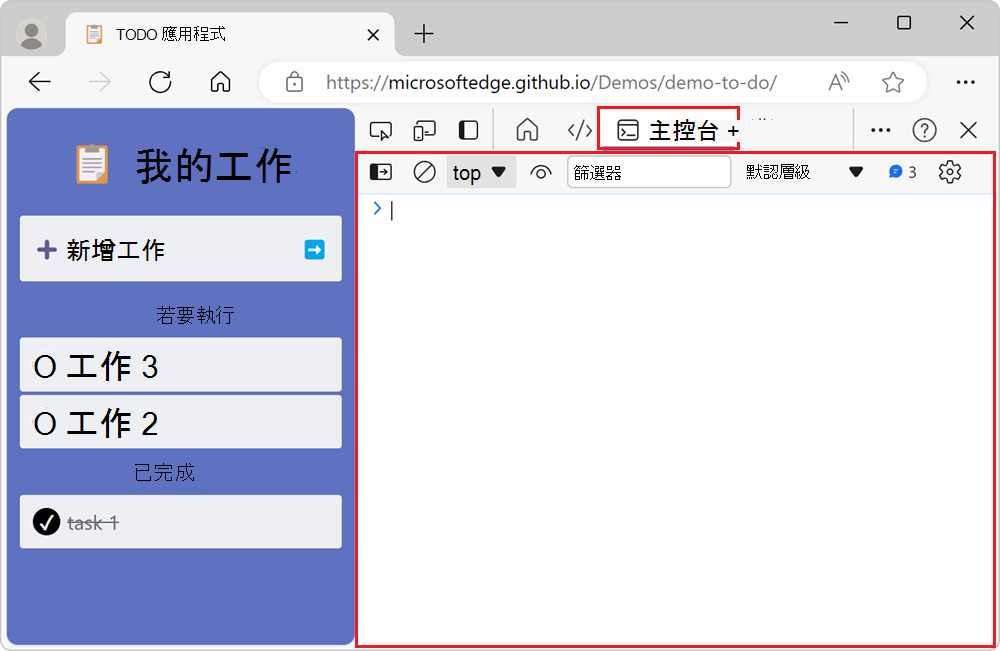Image resolution: width=1000 pixels, height=651 pixels.
Task: Toggle device emulation mode
Action: click(424, 130)
